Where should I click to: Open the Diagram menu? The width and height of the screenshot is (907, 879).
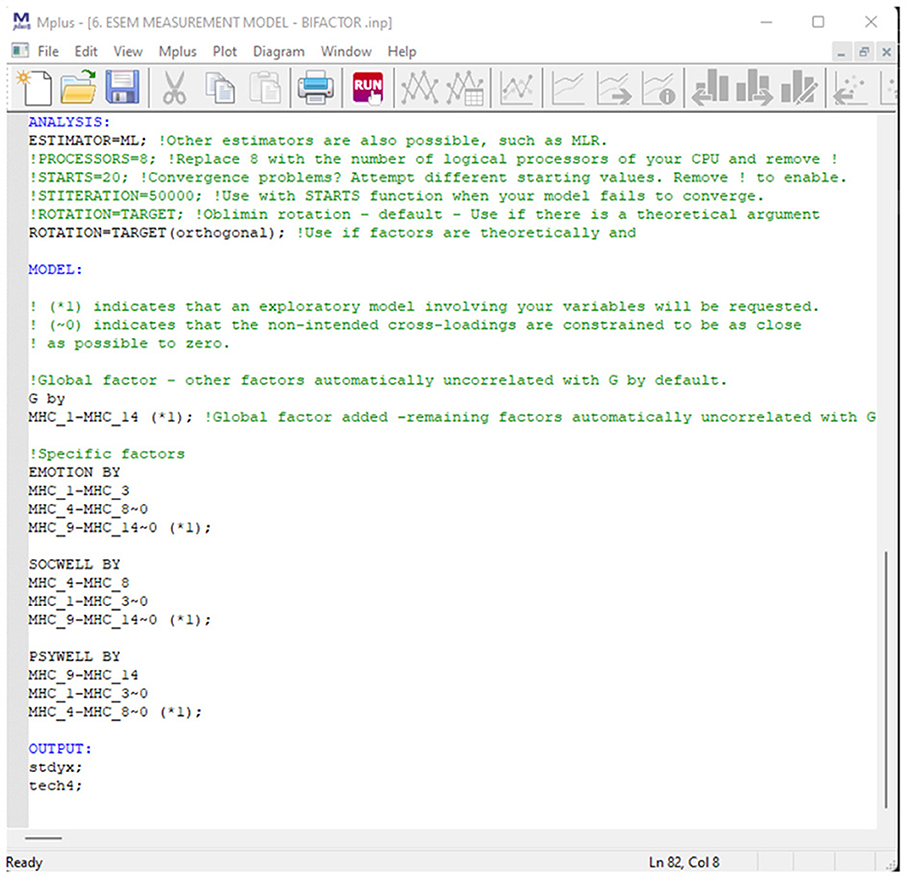[279, 52]
